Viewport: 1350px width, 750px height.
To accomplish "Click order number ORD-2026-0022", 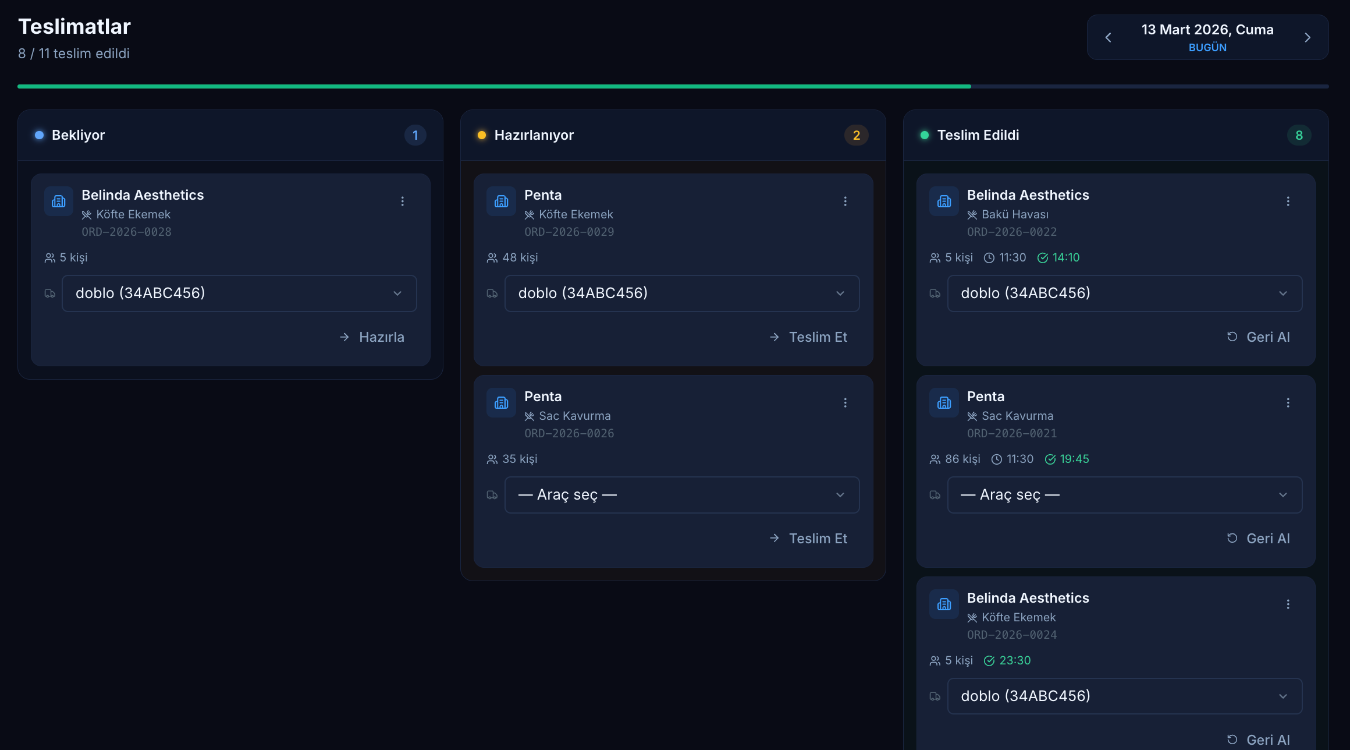I will coord(1012,232).
